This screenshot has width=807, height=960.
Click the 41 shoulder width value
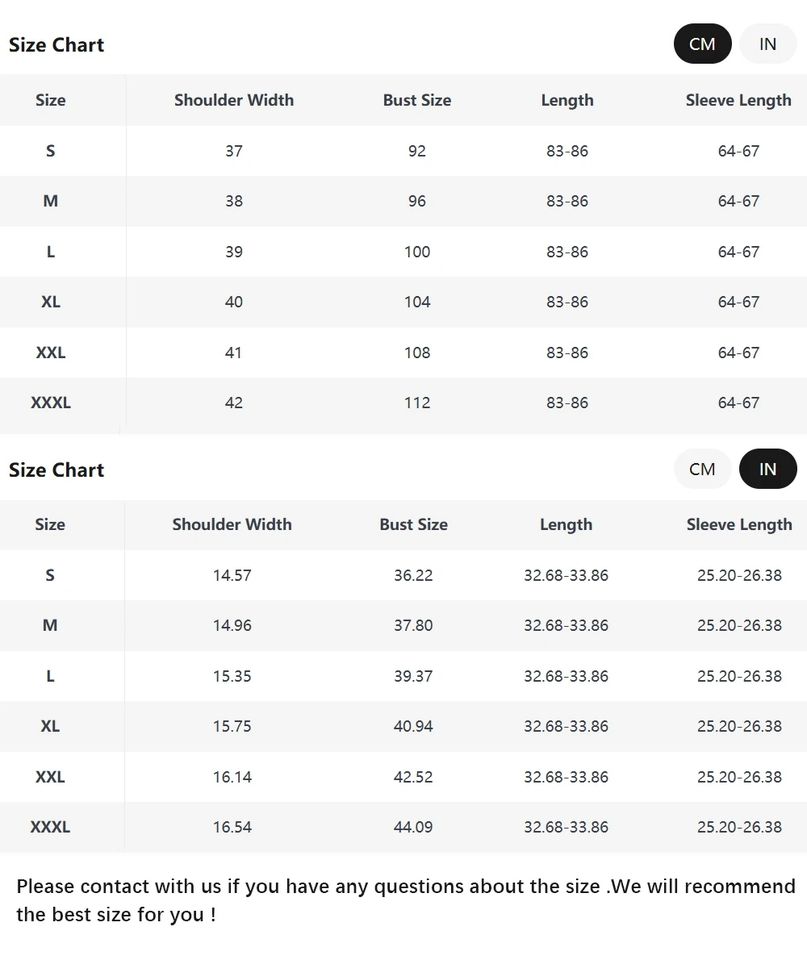pos(234,353)
